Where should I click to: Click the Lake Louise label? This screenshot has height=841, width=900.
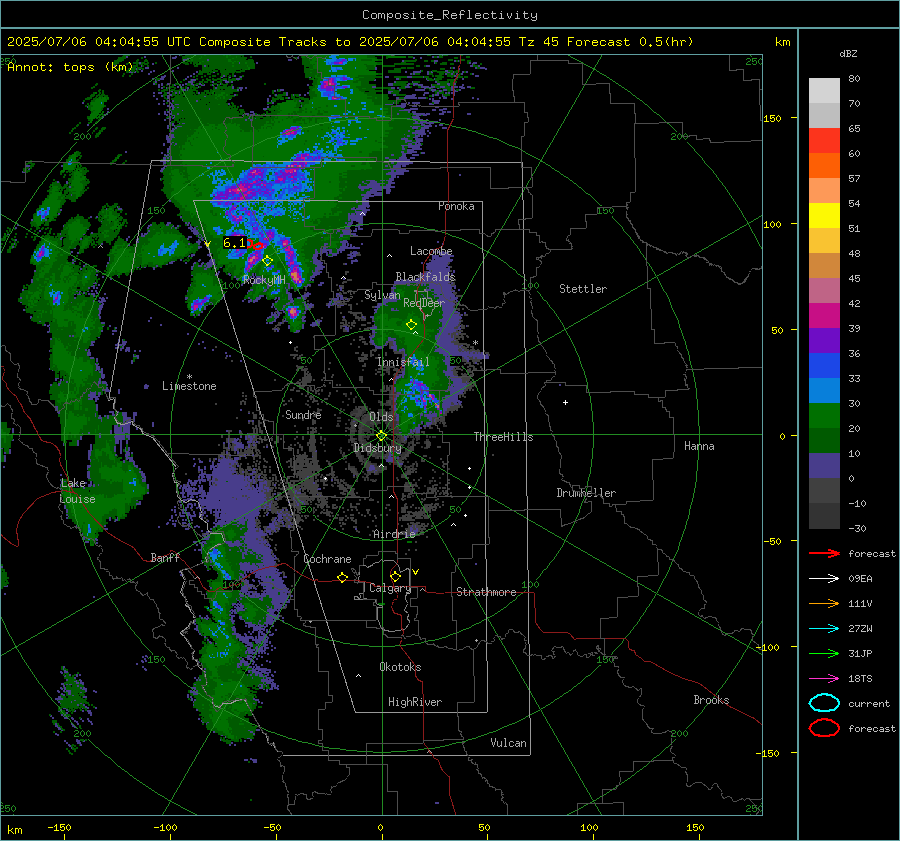(77, 491)
